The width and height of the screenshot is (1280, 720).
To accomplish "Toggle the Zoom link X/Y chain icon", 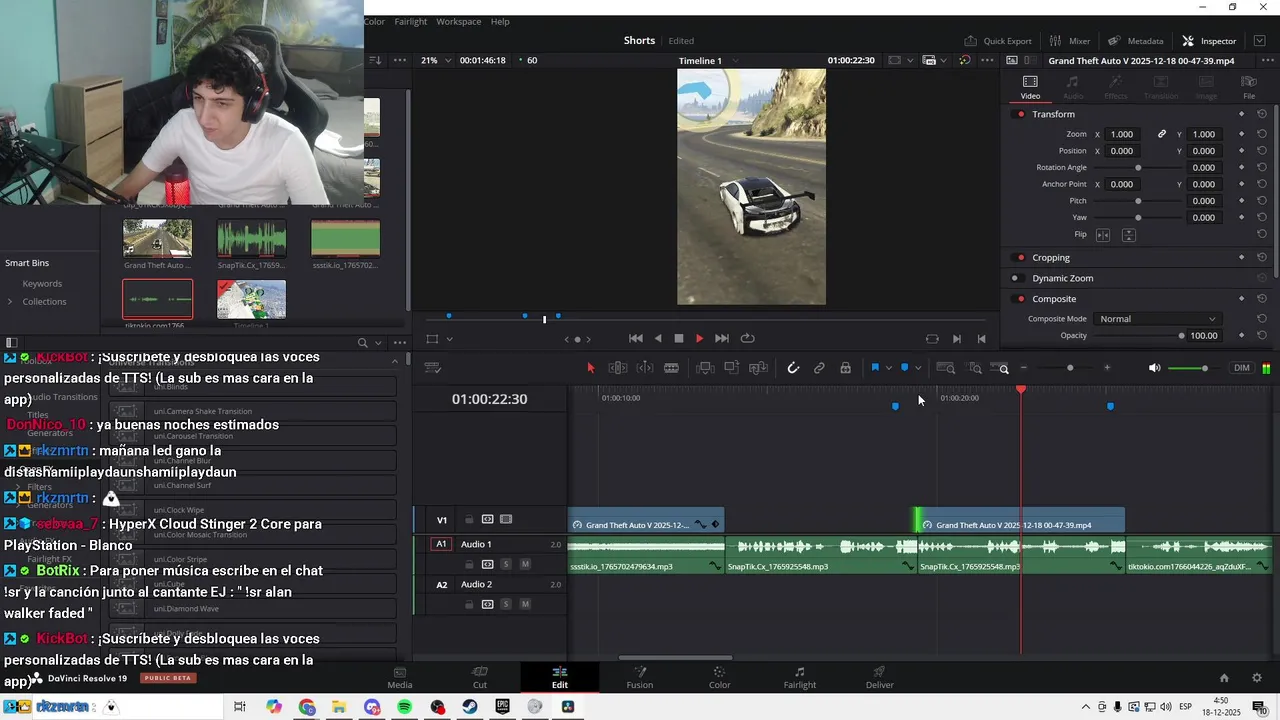I will click(1162, 134).
